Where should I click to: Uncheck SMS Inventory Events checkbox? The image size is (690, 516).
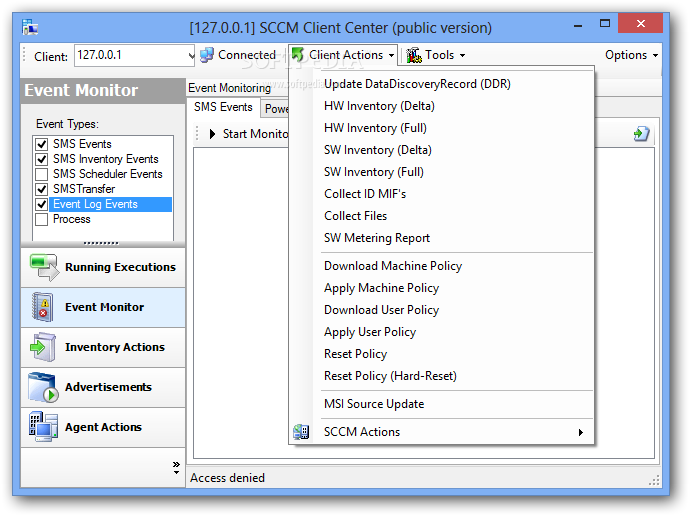[x=42, y=159]
